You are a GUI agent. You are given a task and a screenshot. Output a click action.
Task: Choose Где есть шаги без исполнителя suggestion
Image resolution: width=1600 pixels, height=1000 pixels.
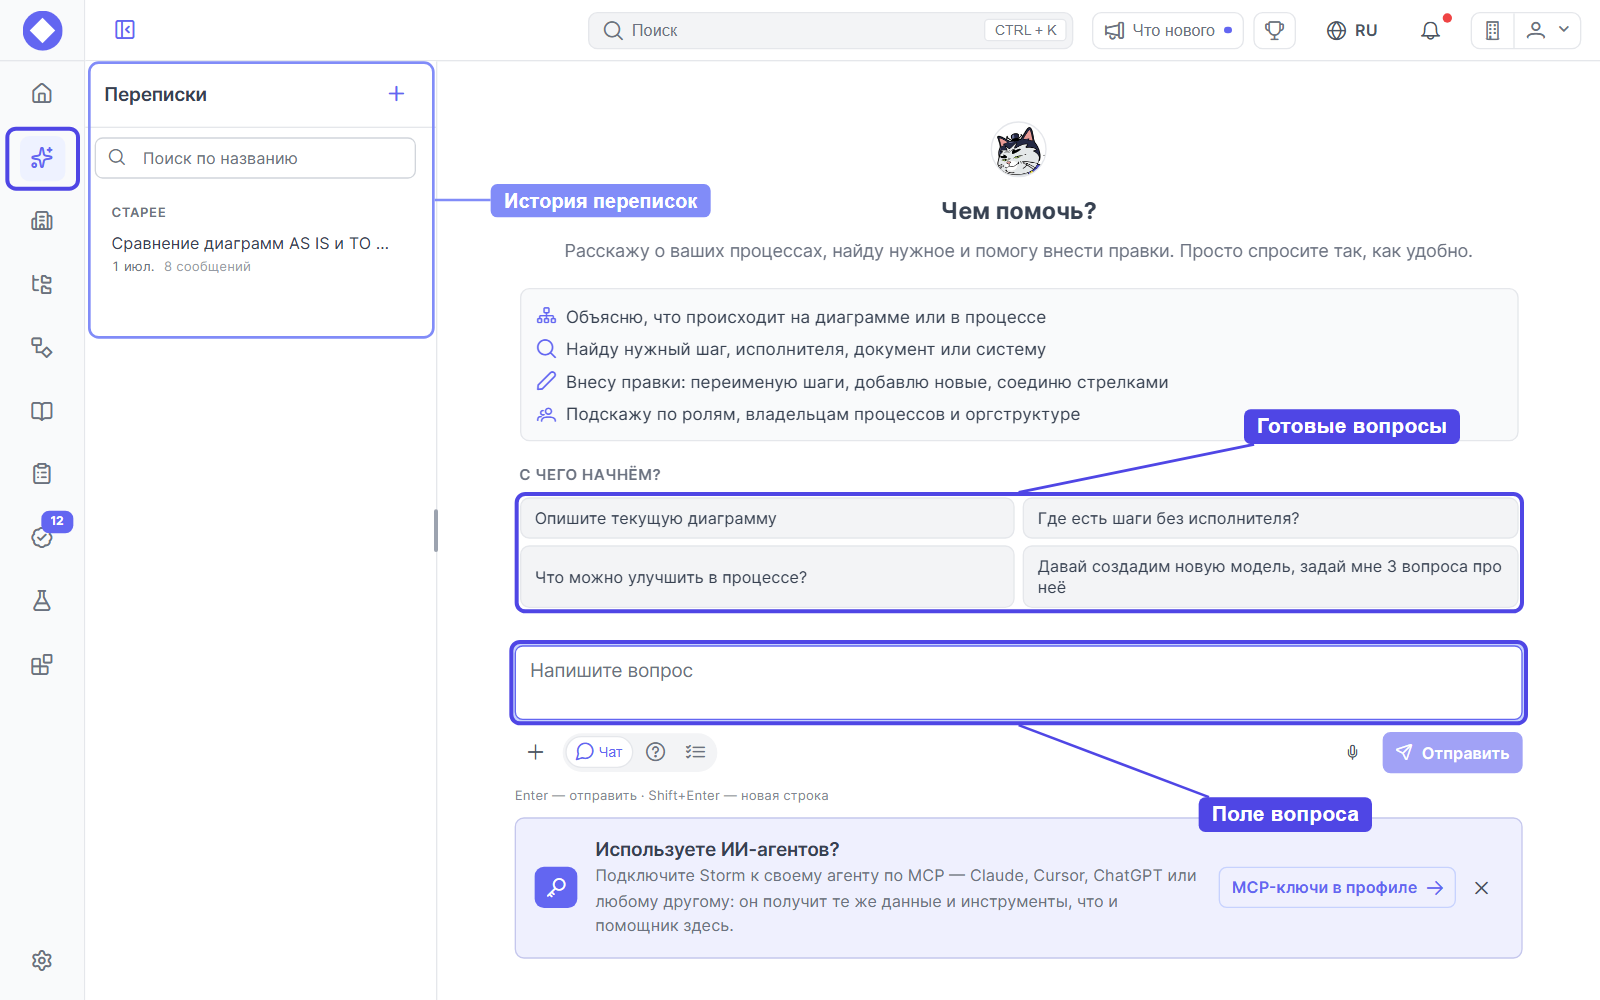[1270, 518]
